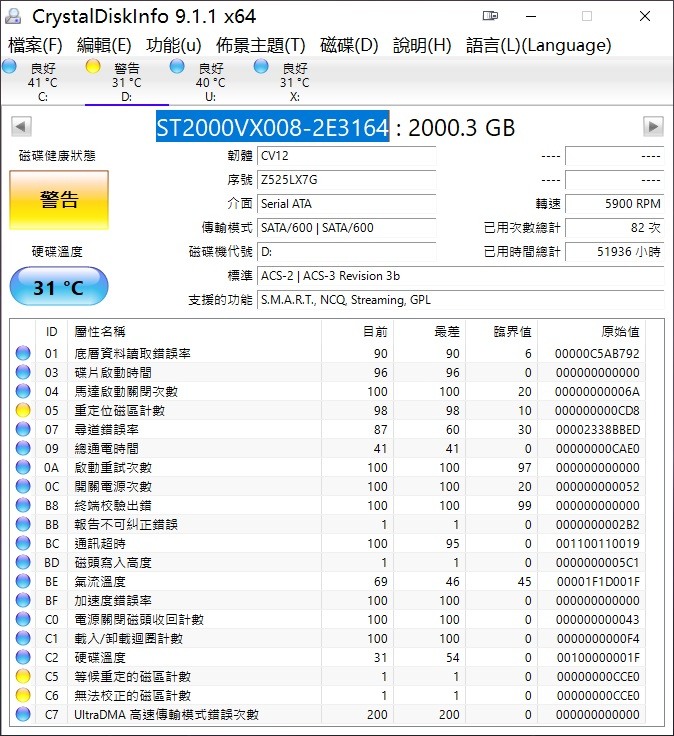Click the CrystalDiskInfo title bar app icon

14,16
